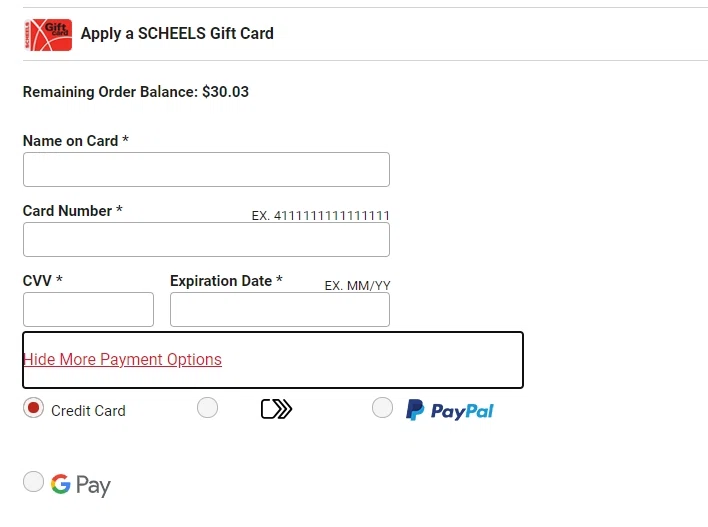Image resolution: width=708 pixels, height=527 pixels.
Task: Click the "Name on Card" field label
Action: (x=71, y=141)
